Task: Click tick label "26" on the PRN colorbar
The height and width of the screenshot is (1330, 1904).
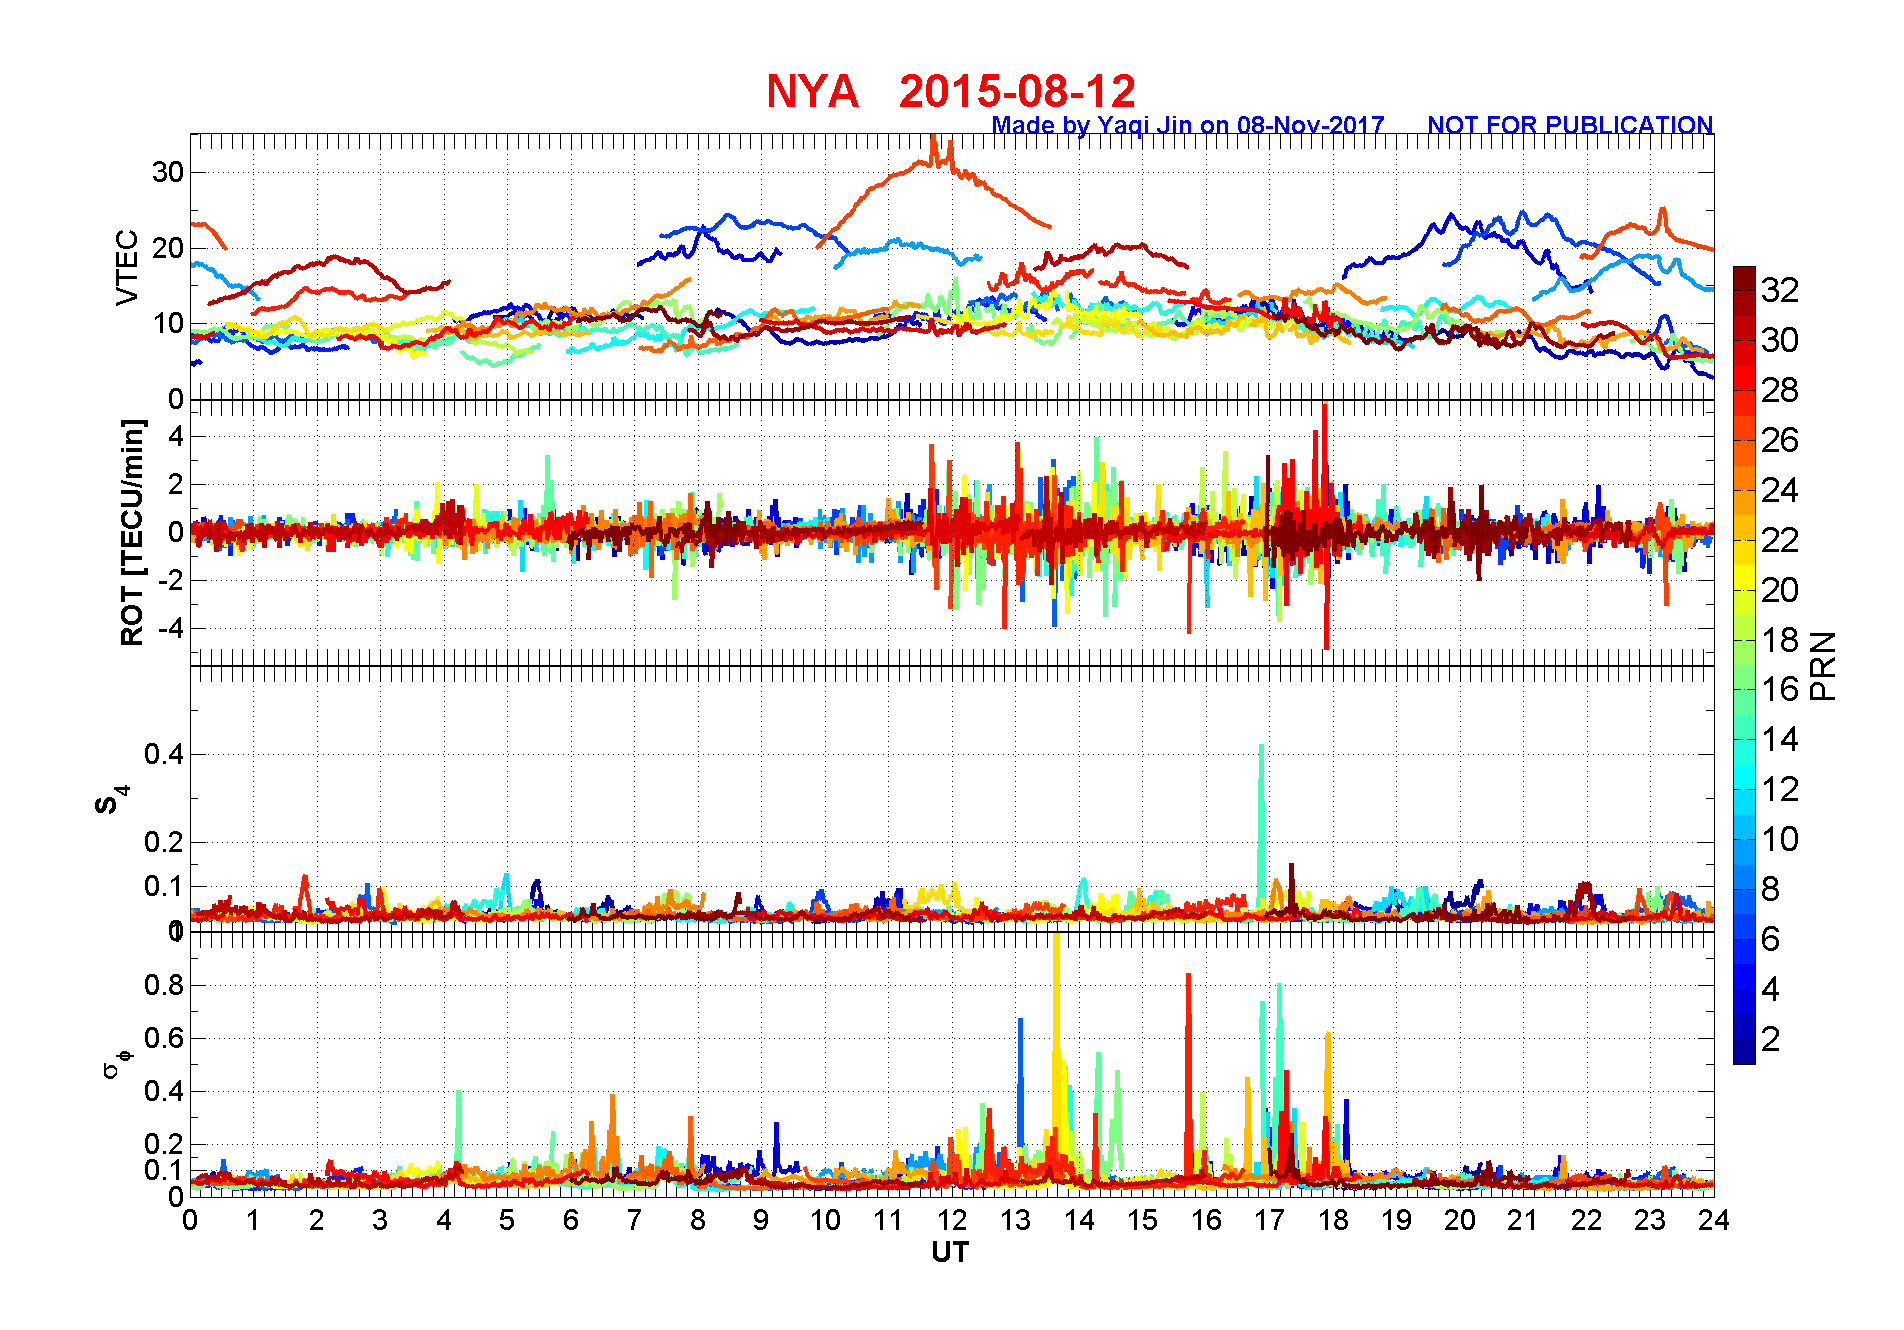Action: tap(1780, 440)
